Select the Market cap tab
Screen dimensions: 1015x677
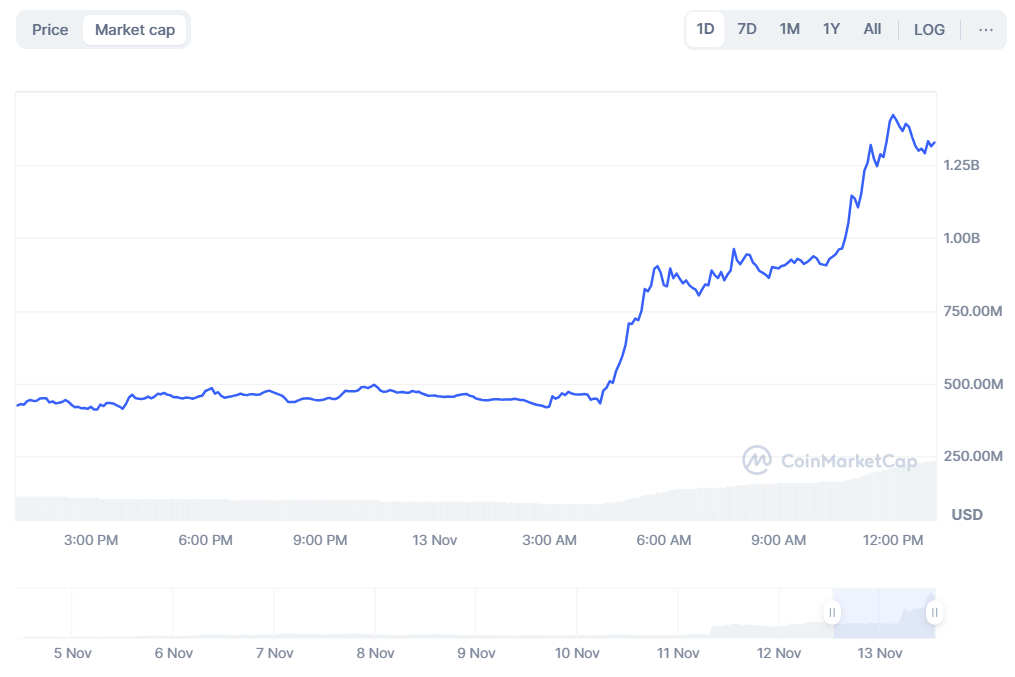pyautogui.click(x=135, y=30)
